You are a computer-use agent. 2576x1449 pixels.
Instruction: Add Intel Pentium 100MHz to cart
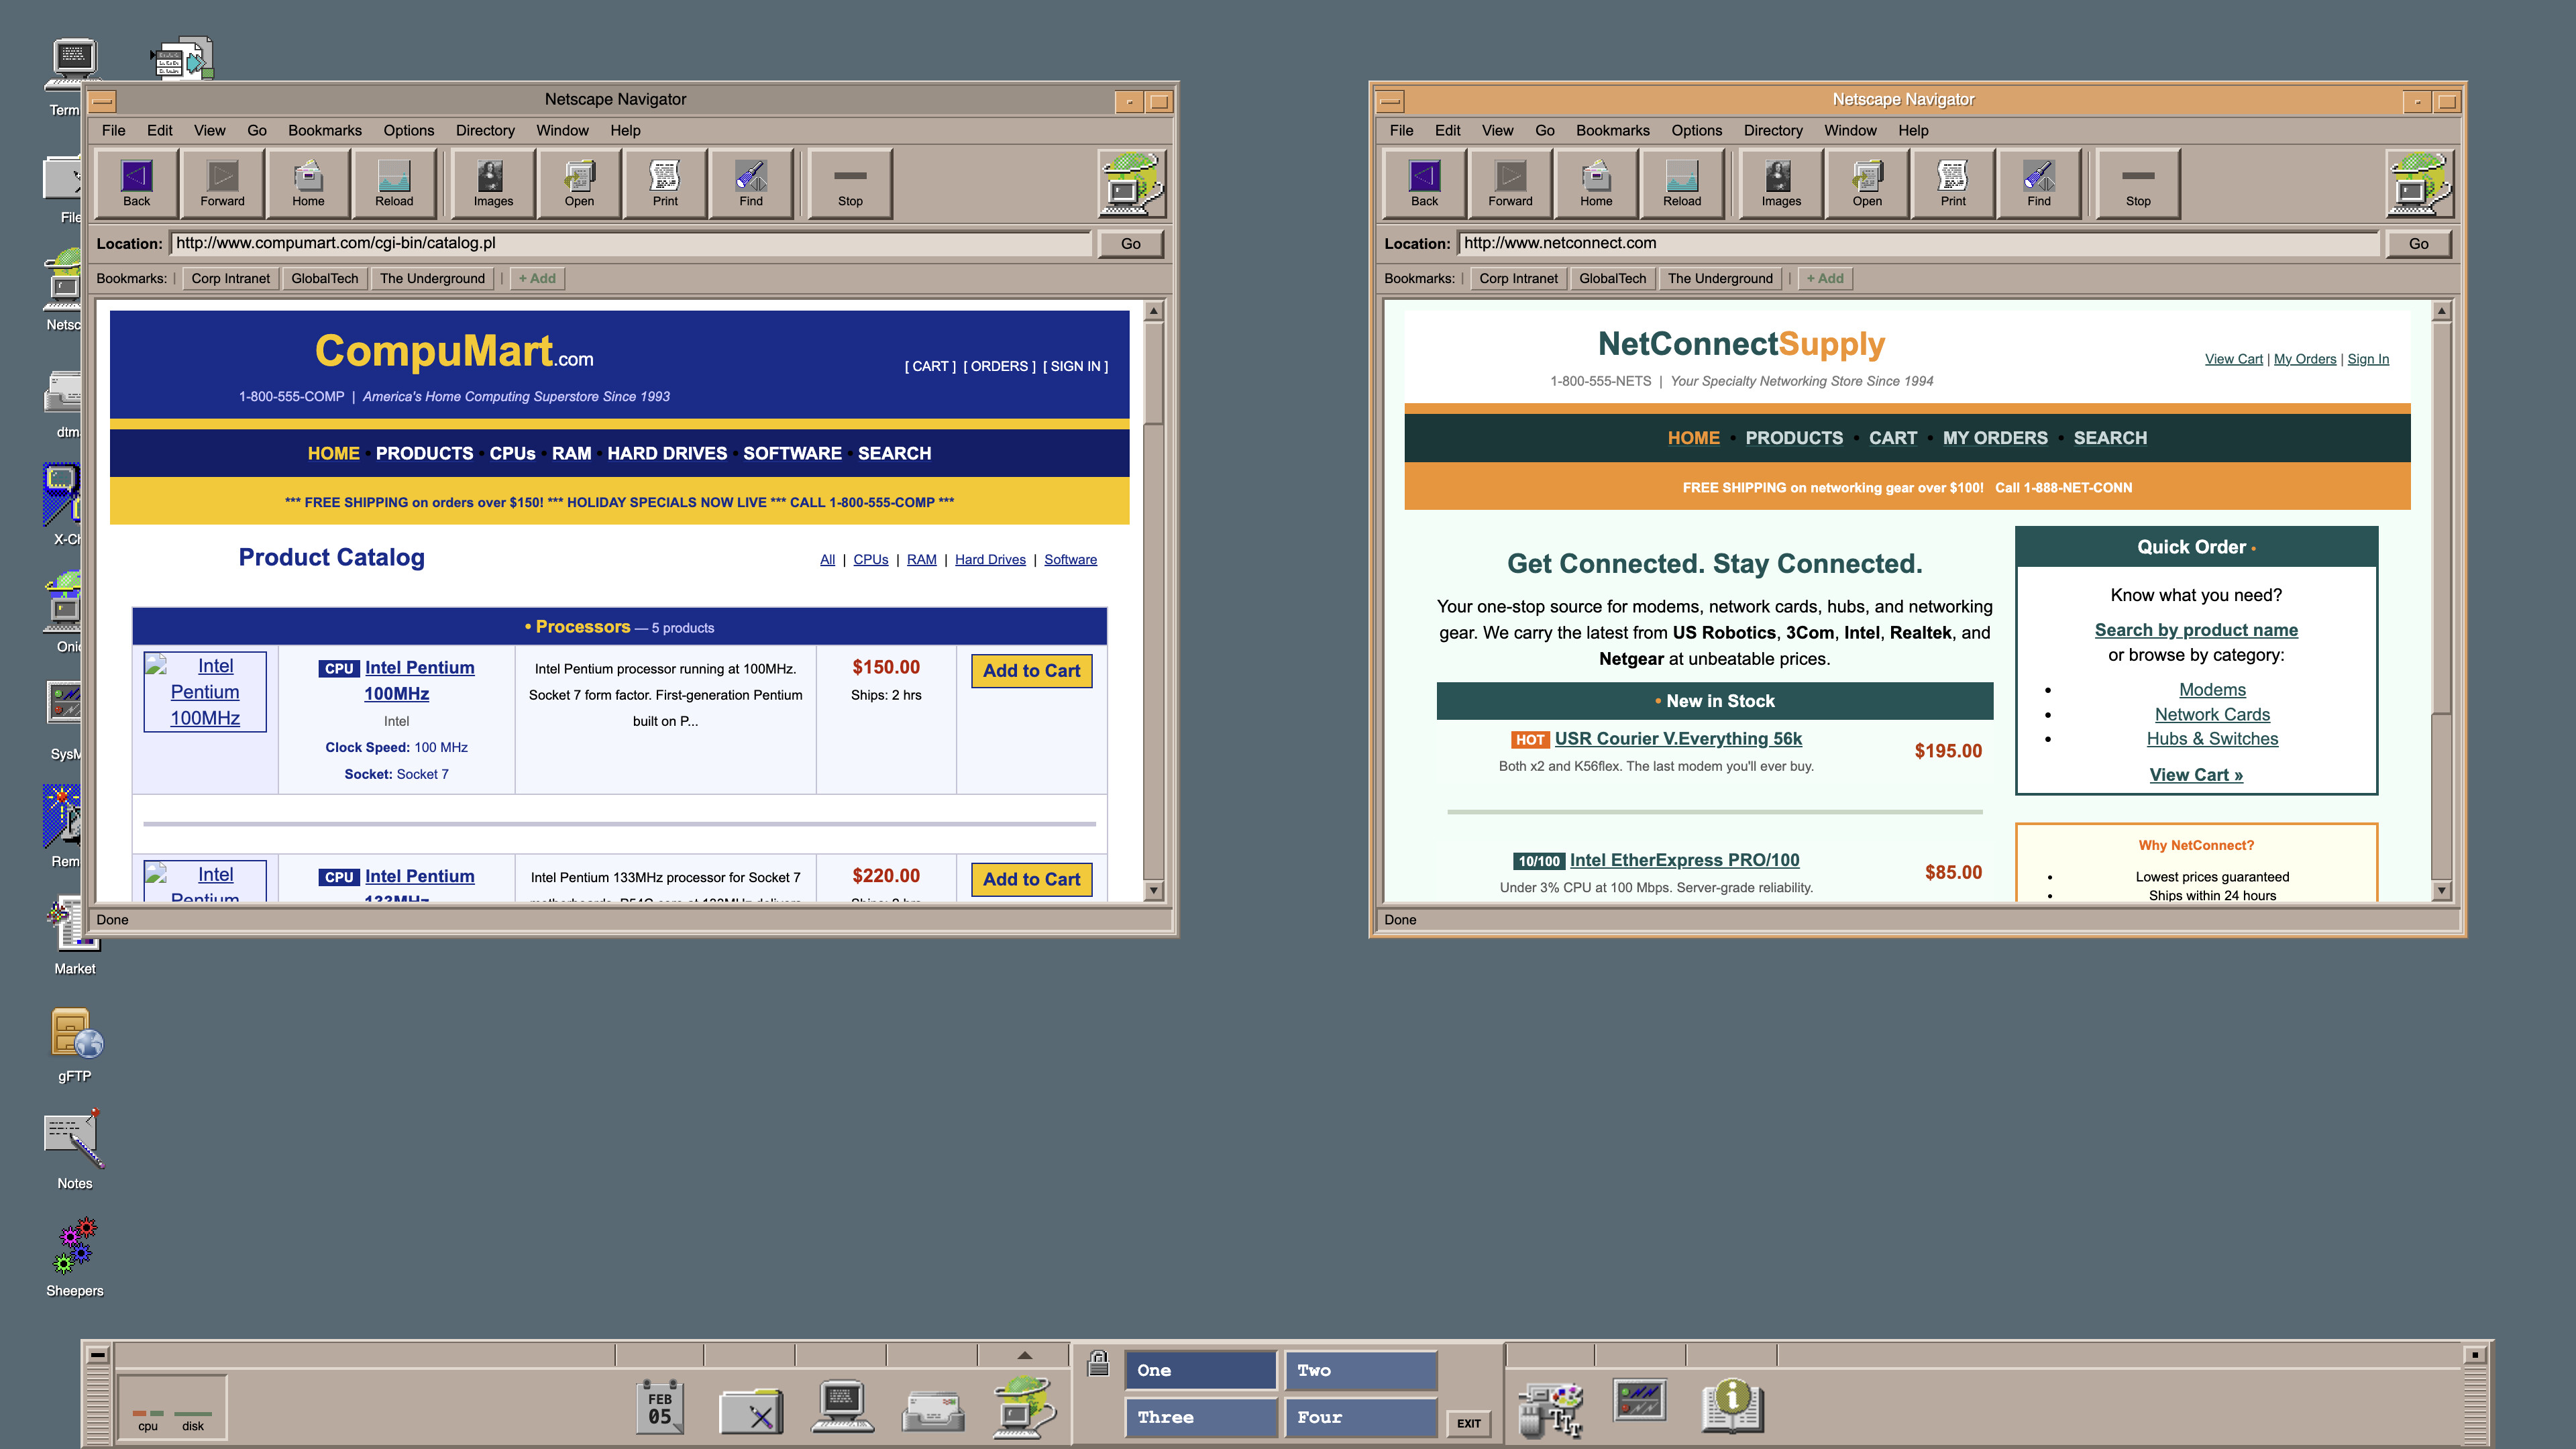[1031, 671]
